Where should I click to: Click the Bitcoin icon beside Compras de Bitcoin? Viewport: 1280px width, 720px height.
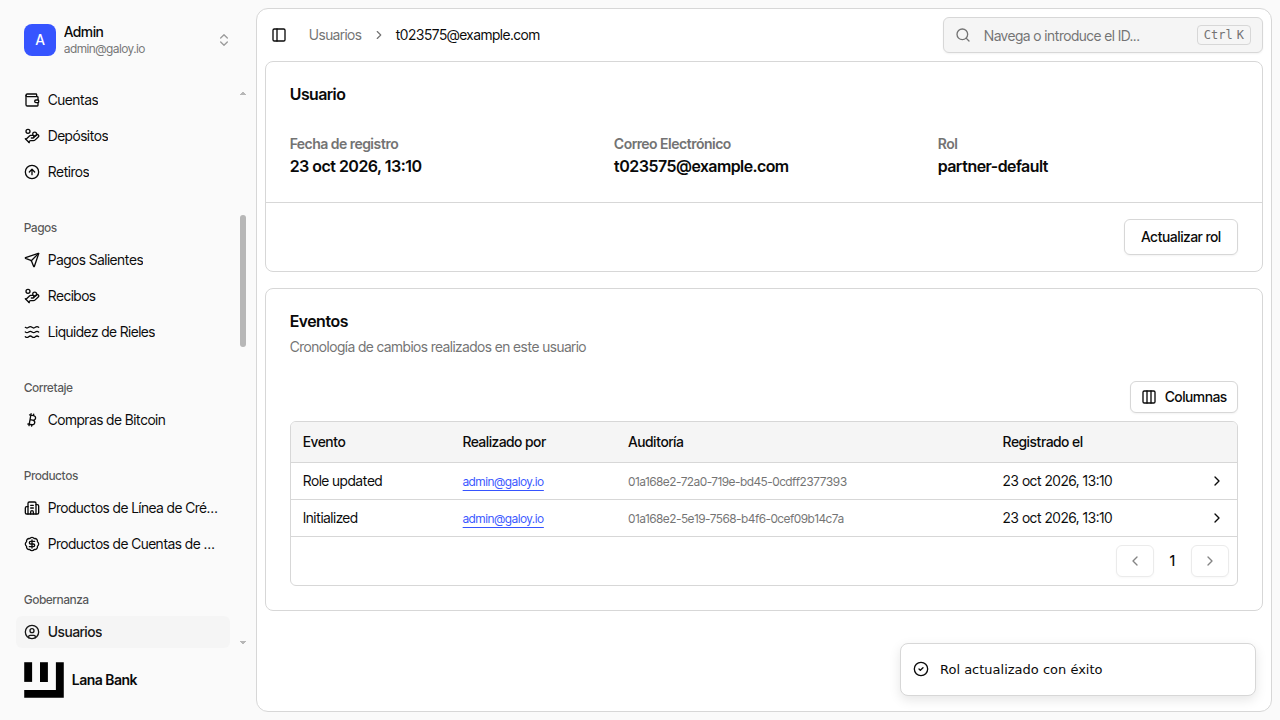tap(32, 420)
